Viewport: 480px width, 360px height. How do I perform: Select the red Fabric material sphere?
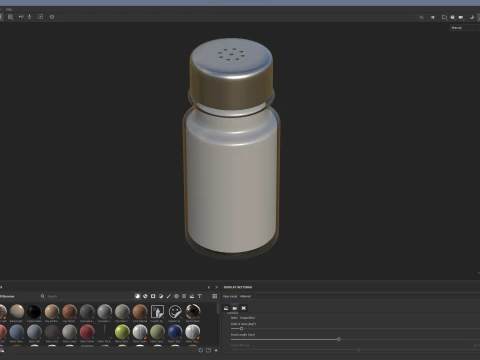[87, 332]
